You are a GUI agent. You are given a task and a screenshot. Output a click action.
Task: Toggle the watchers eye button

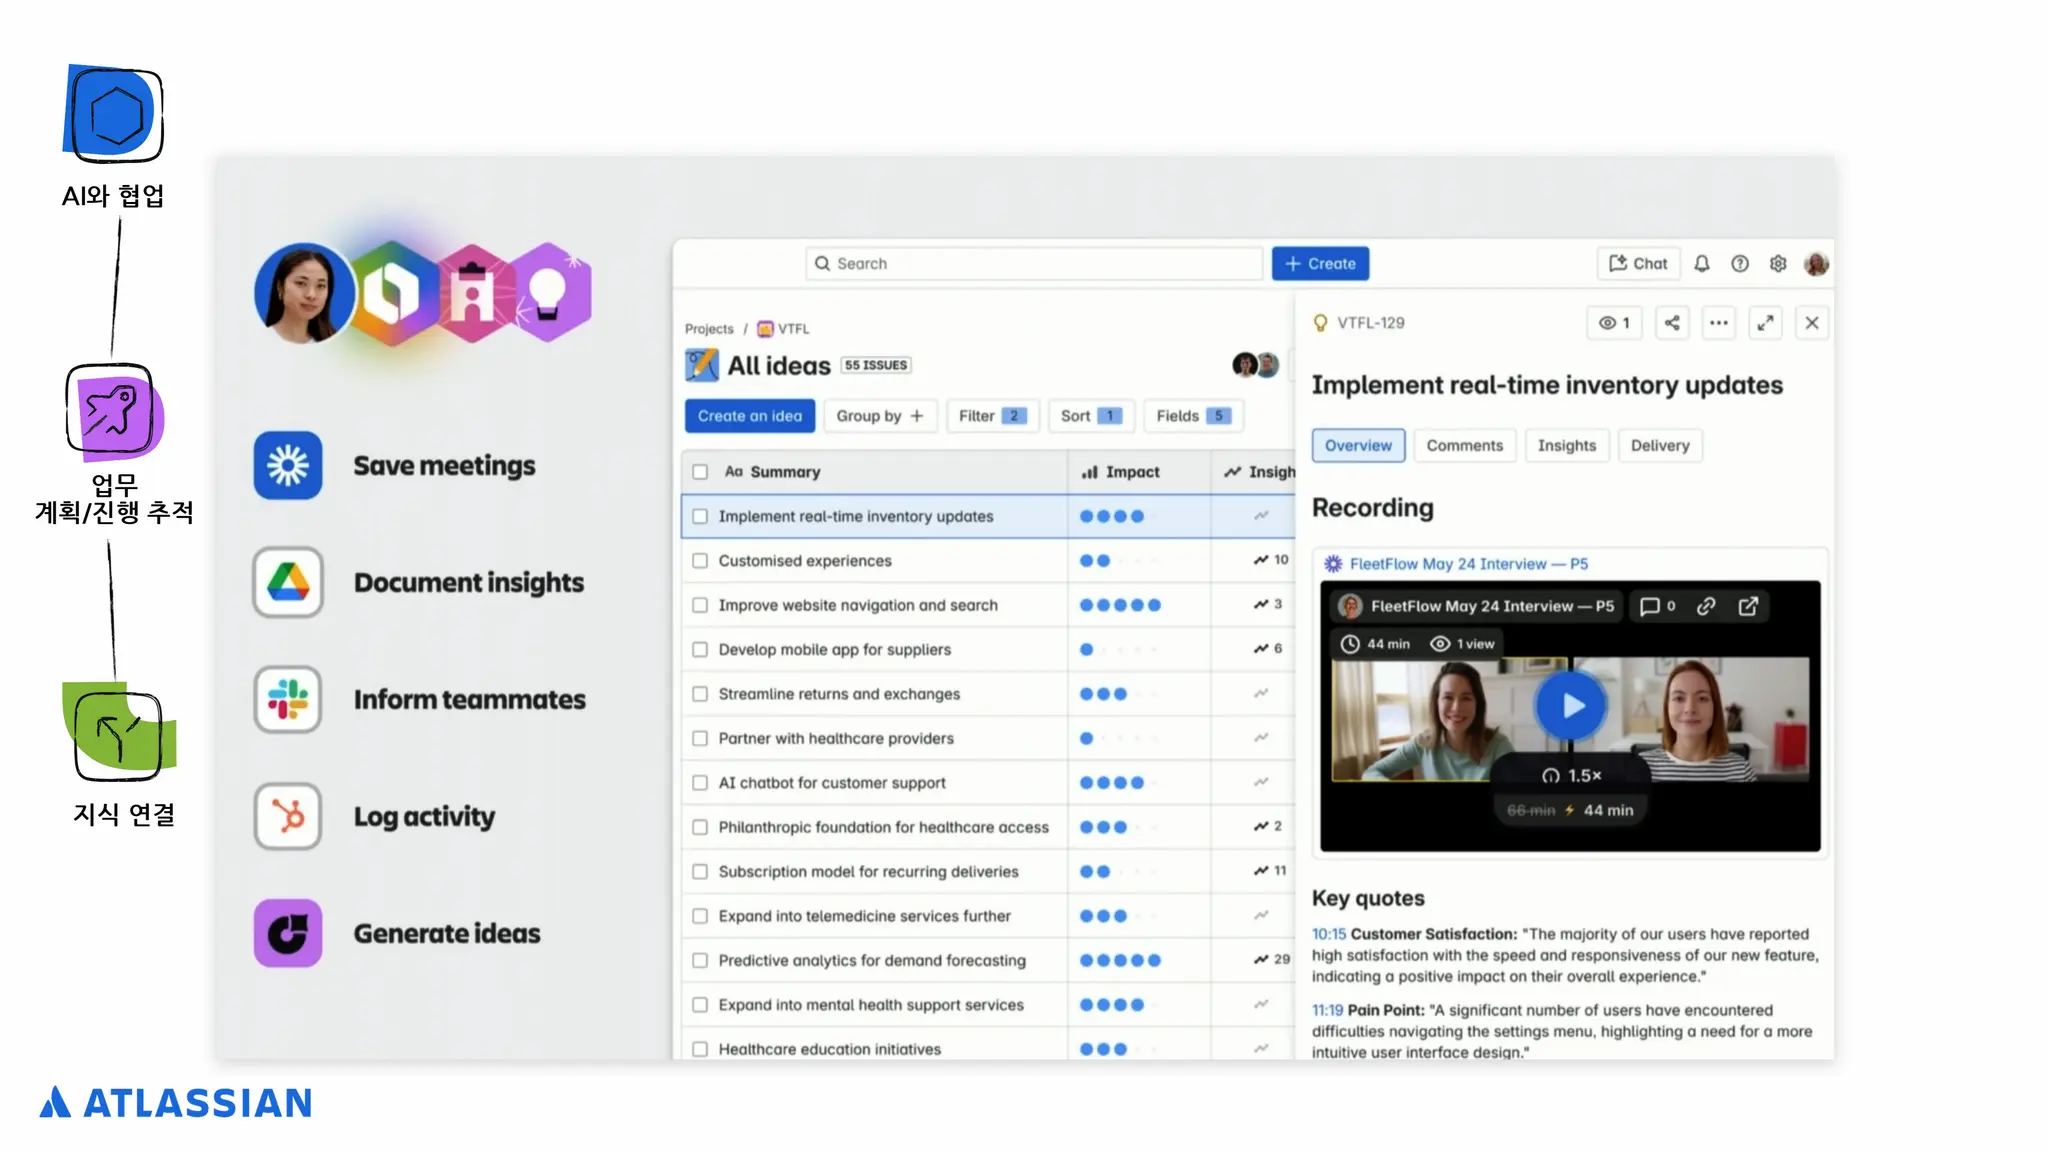tap(1614, 323)
